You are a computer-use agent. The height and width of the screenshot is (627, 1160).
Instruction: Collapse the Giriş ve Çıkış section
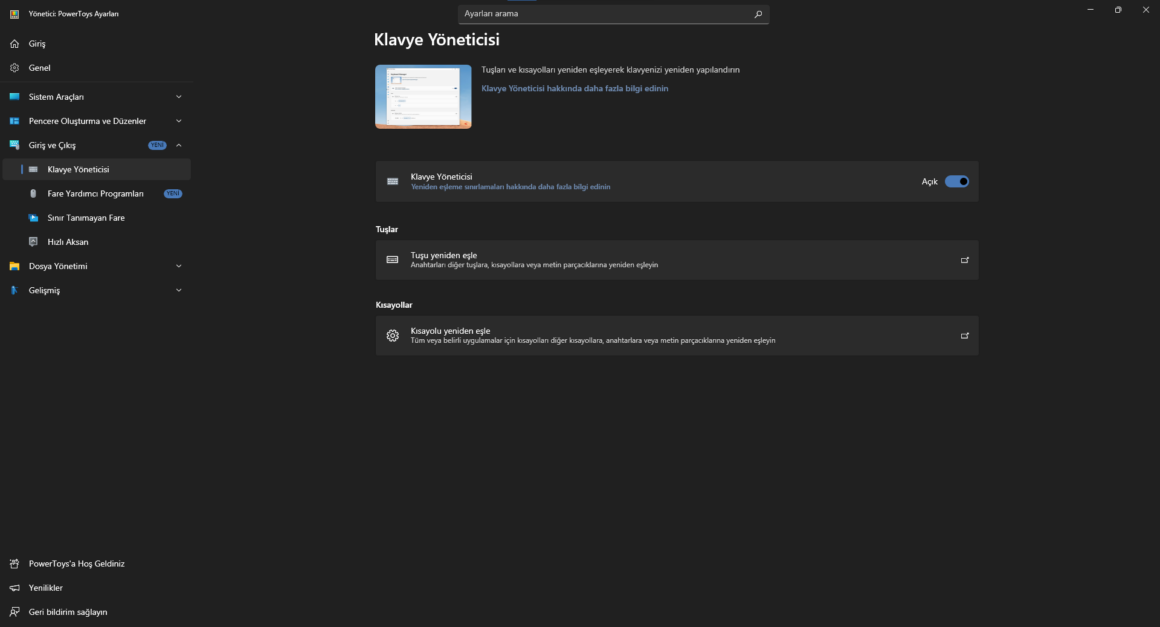(179, 145)
